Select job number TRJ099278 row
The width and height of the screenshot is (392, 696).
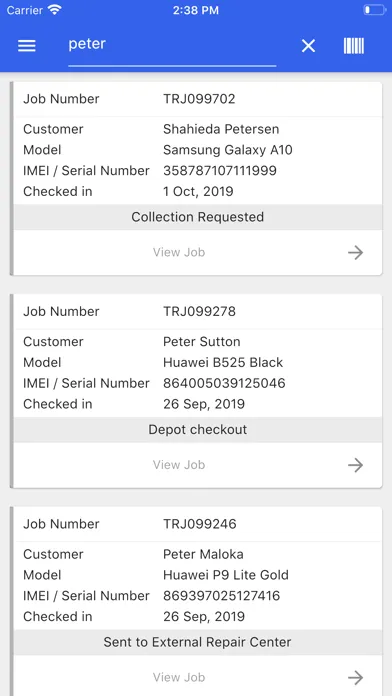point(198,312)
